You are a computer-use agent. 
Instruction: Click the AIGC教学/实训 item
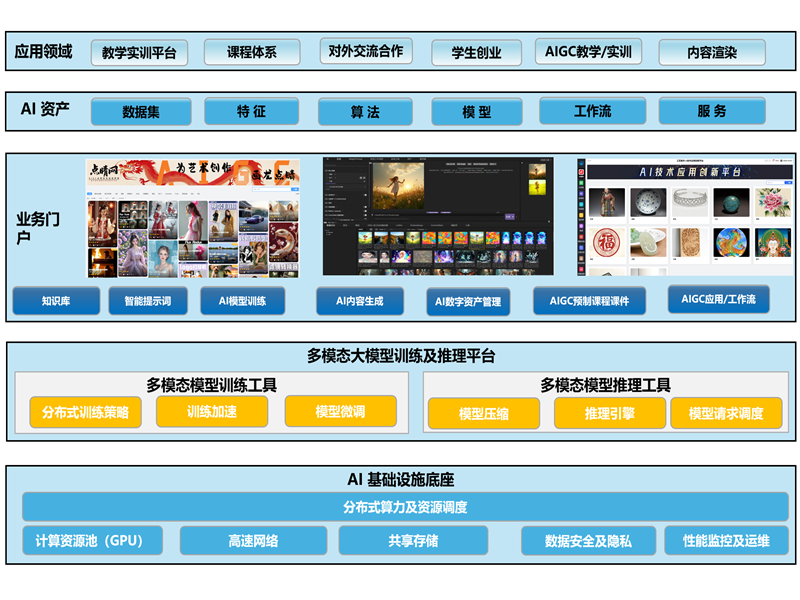(589, 51)
